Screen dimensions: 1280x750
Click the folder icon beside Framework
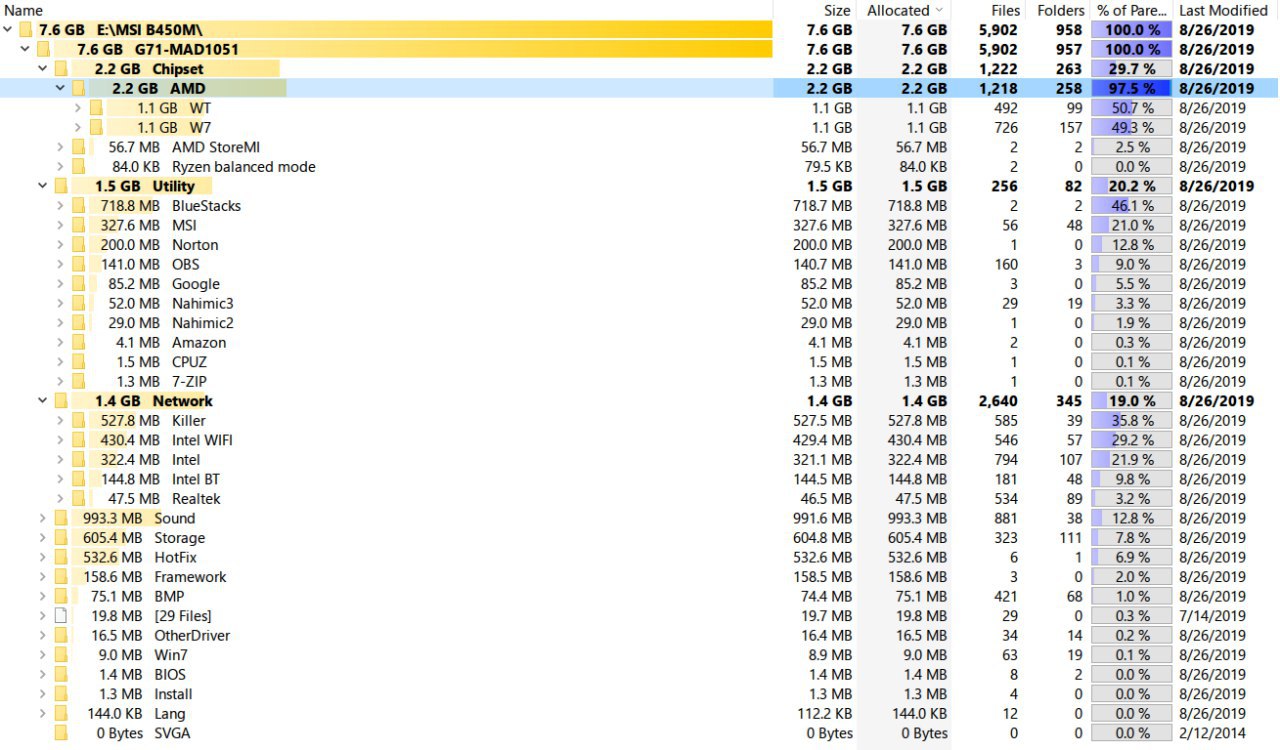[61, 577]
